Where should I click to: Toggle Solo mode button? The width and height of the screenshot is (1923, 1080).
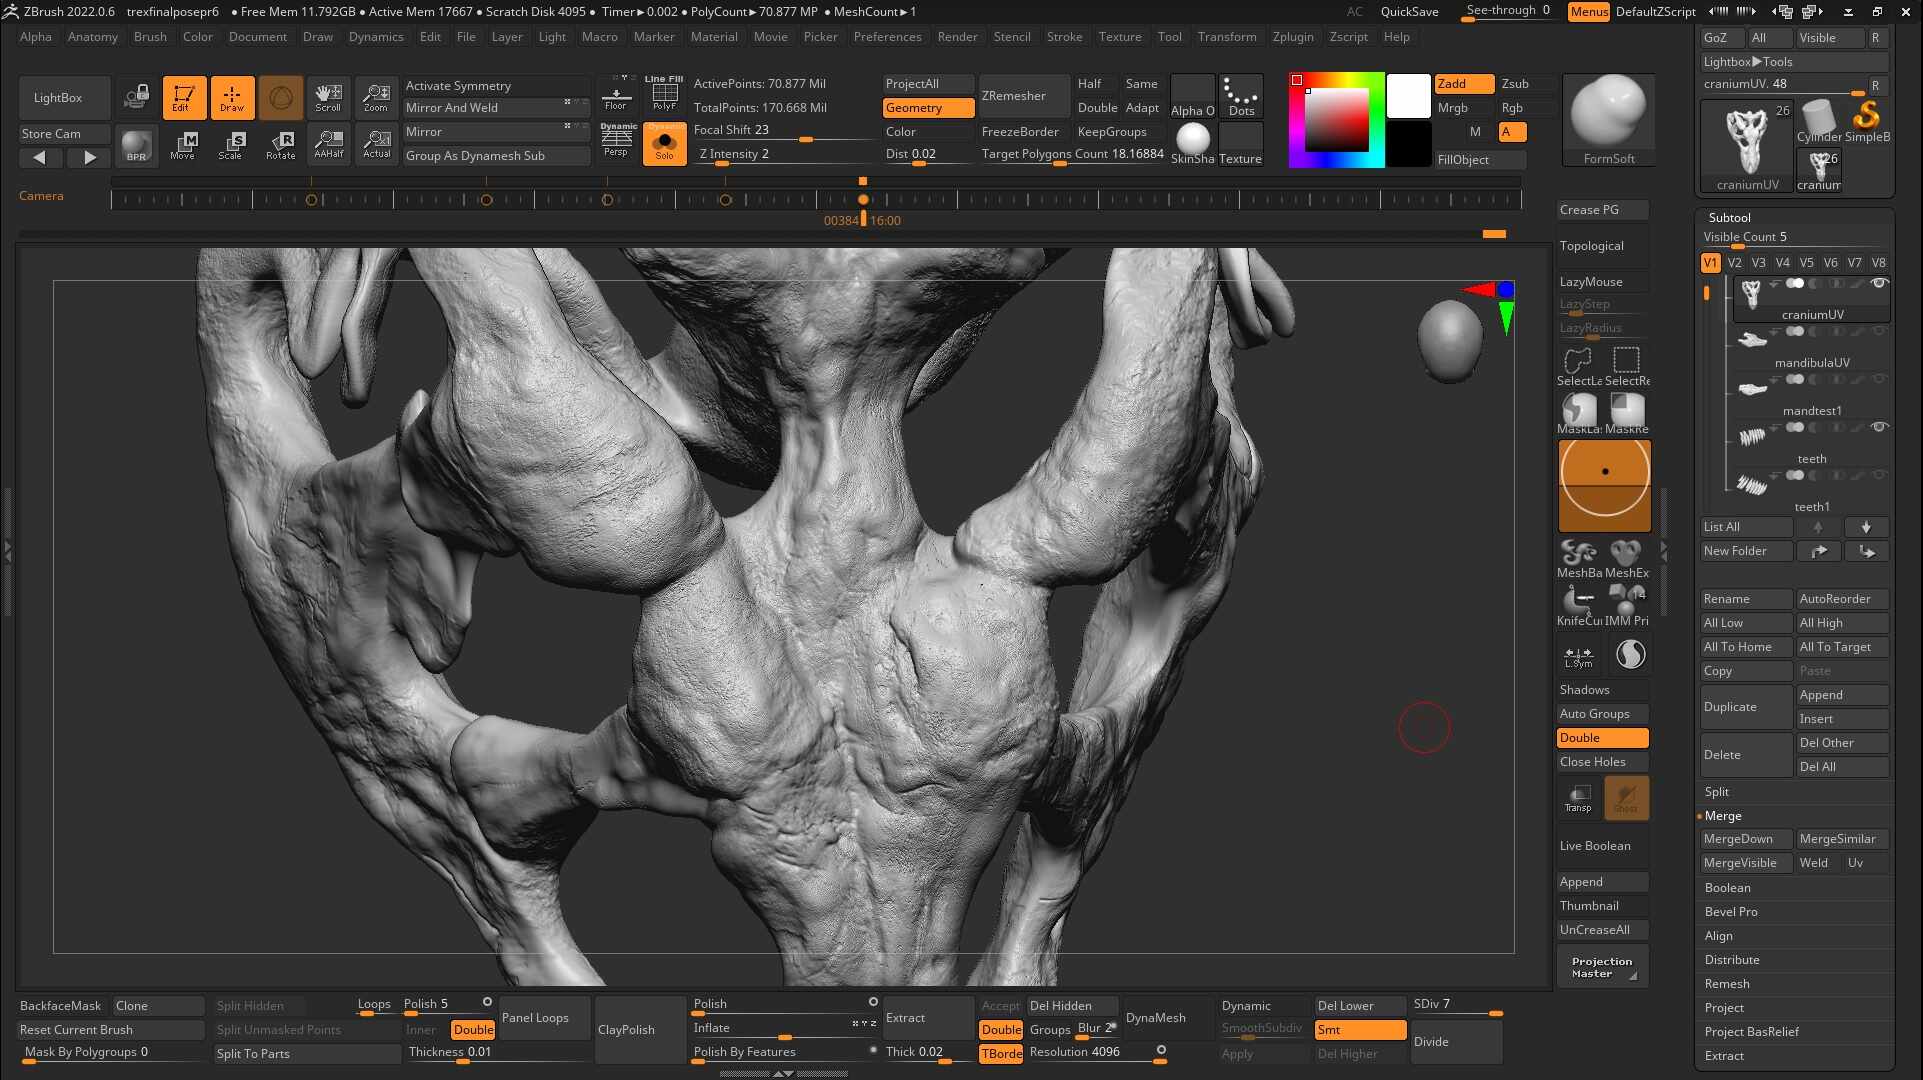point(664,145)
